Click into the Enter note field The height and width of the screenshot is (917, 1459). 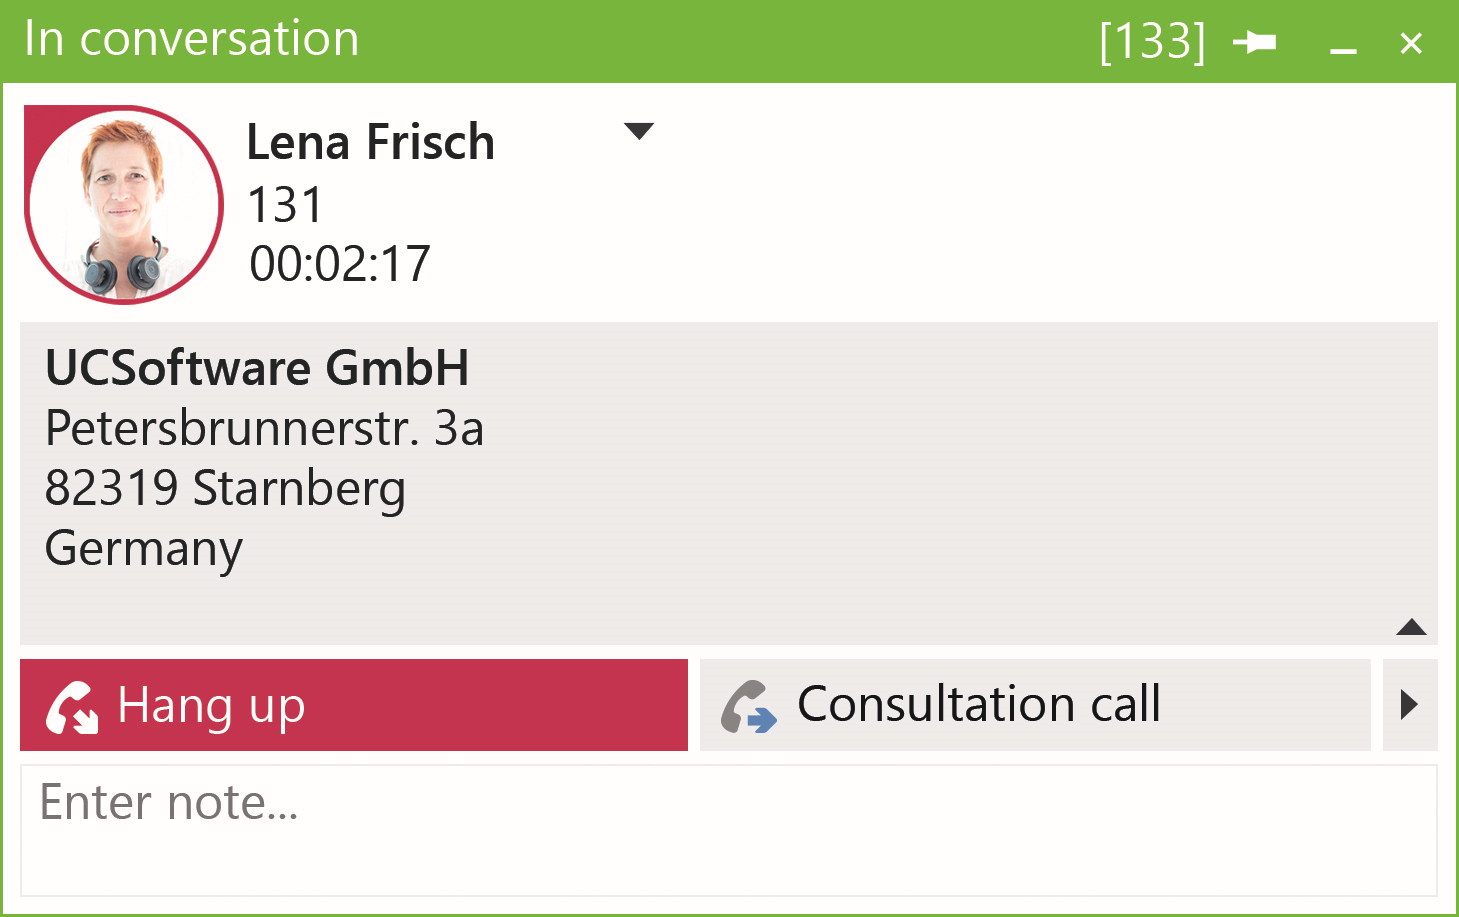tap(728, 830)
